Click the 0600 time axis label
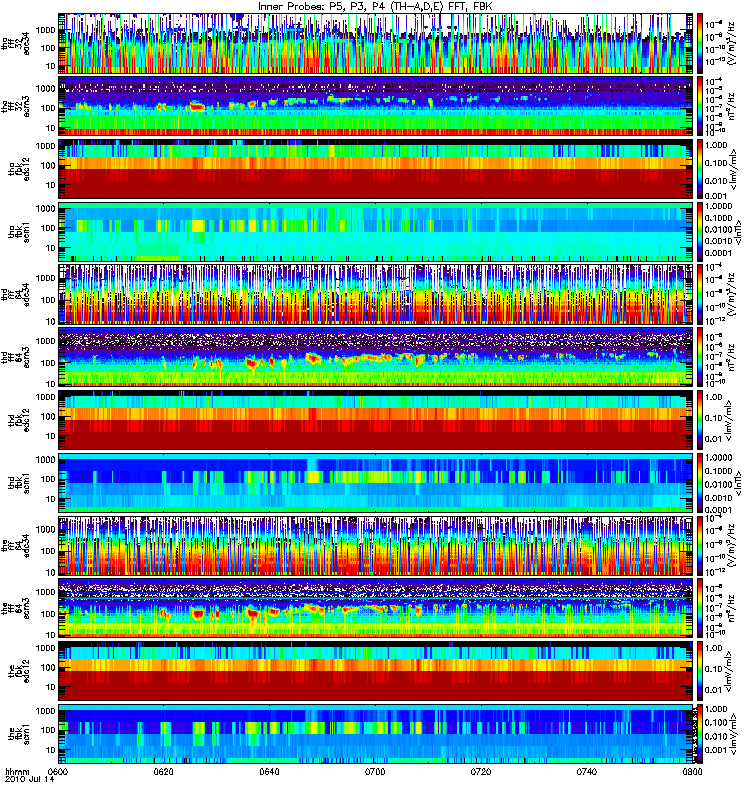 coord(58,771)
